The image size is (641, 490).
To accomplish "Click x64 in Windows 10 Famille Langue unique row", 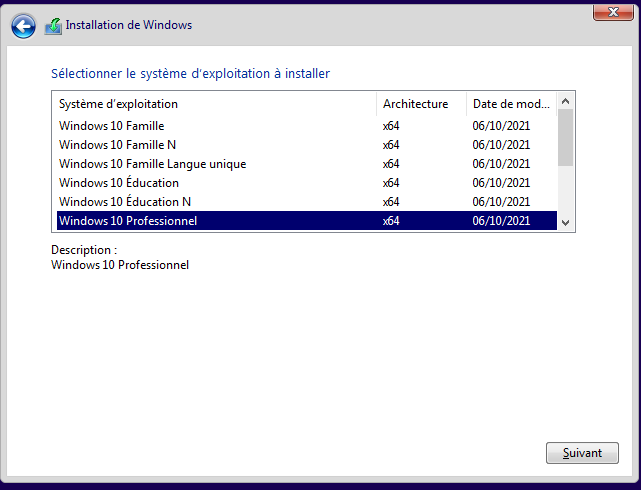I will click(x=391, y=164).
